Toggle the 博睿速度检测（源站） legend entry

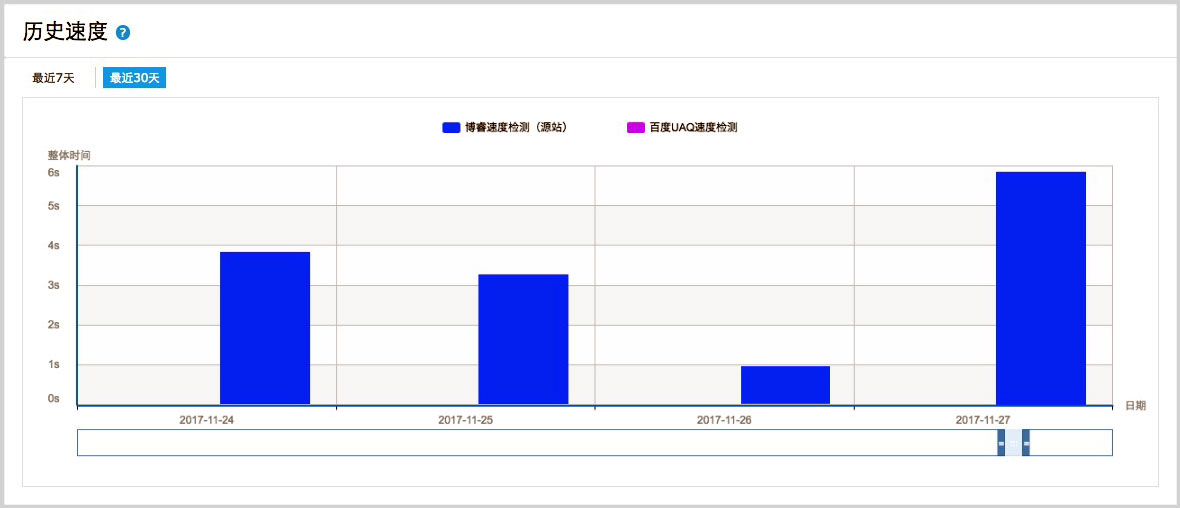click(504, 128)
